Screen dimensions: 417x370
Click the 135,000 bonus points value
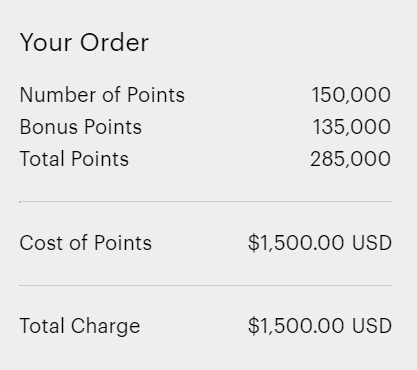(352, 127)
